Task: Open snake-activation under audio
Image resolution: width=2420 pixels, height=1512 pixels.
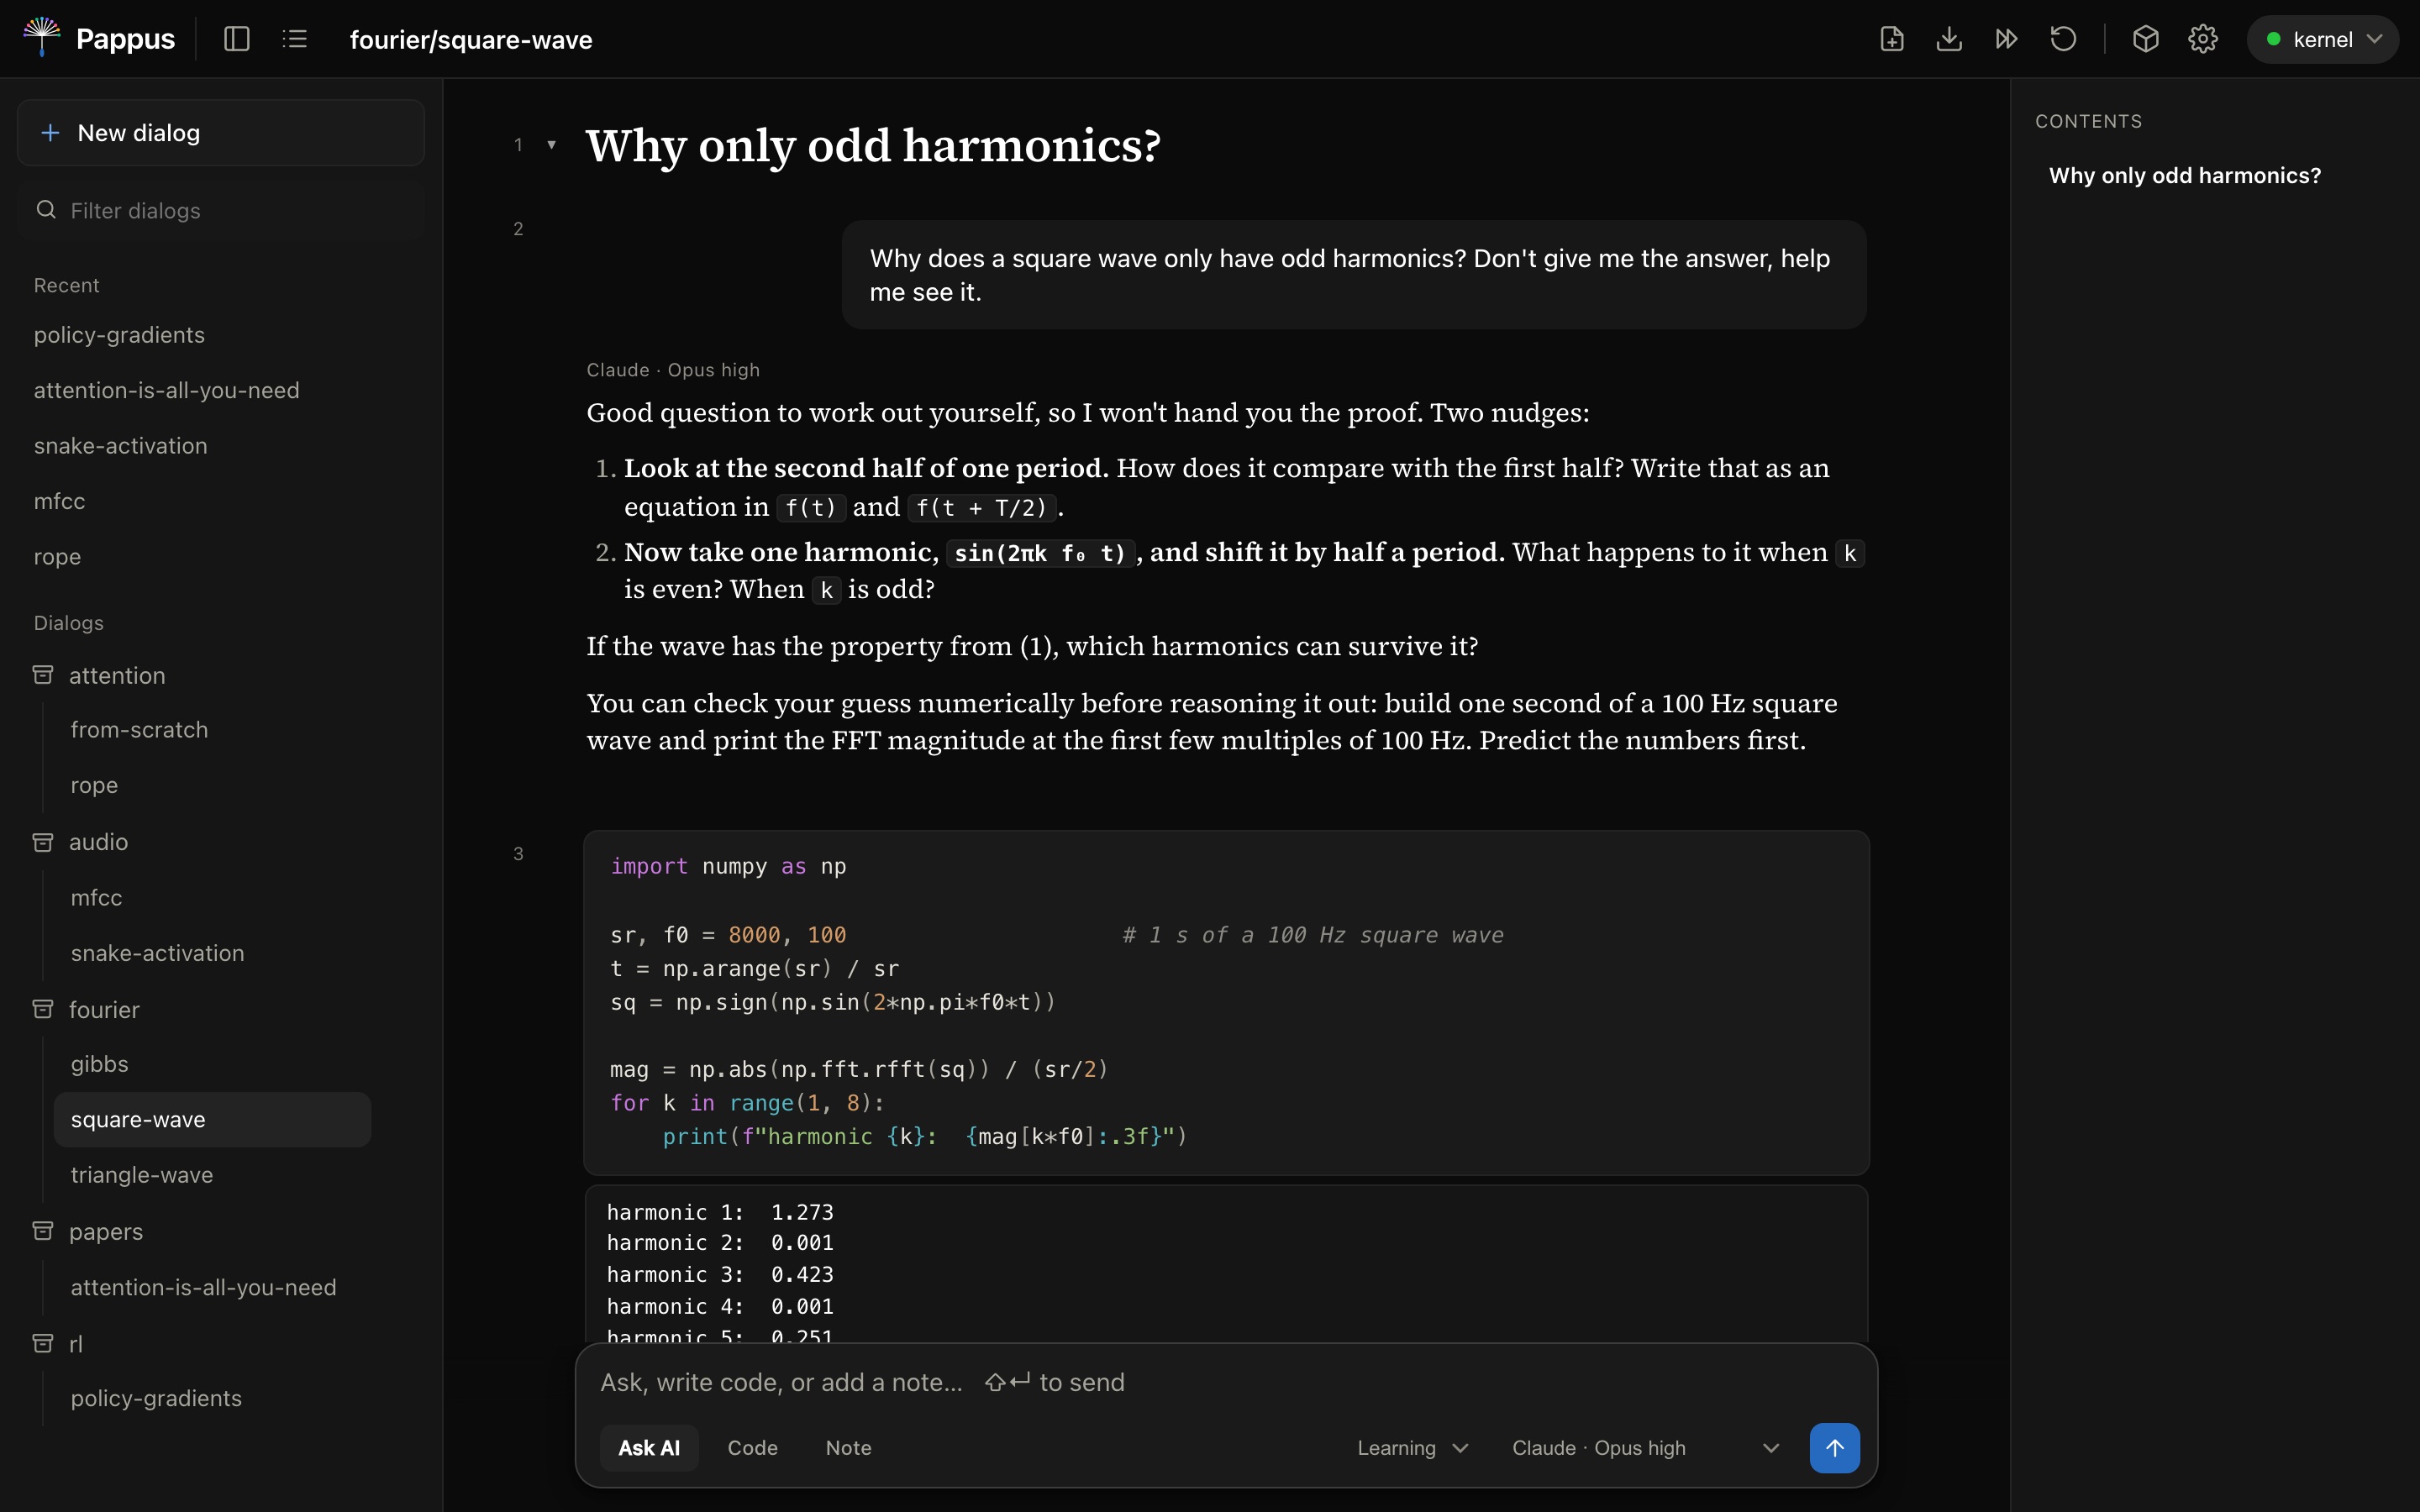Action: [x=157, y=953]
